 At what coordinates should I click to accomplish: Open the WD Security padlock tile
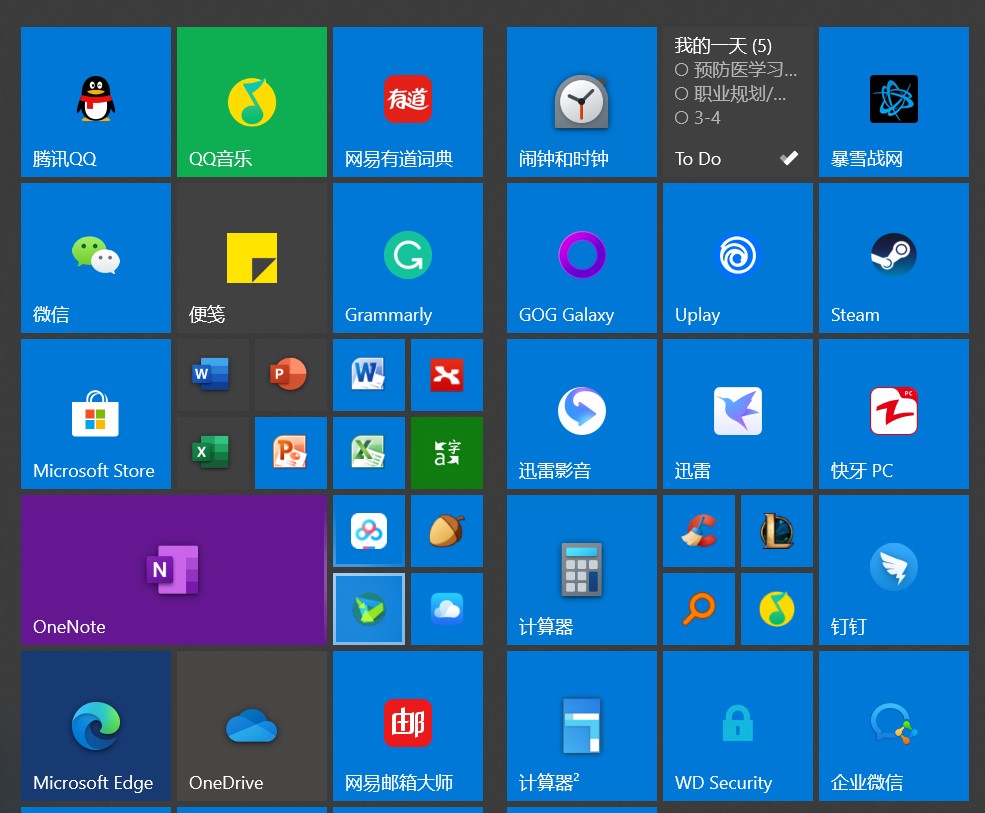pyautogui.click(x=737, y=726)
